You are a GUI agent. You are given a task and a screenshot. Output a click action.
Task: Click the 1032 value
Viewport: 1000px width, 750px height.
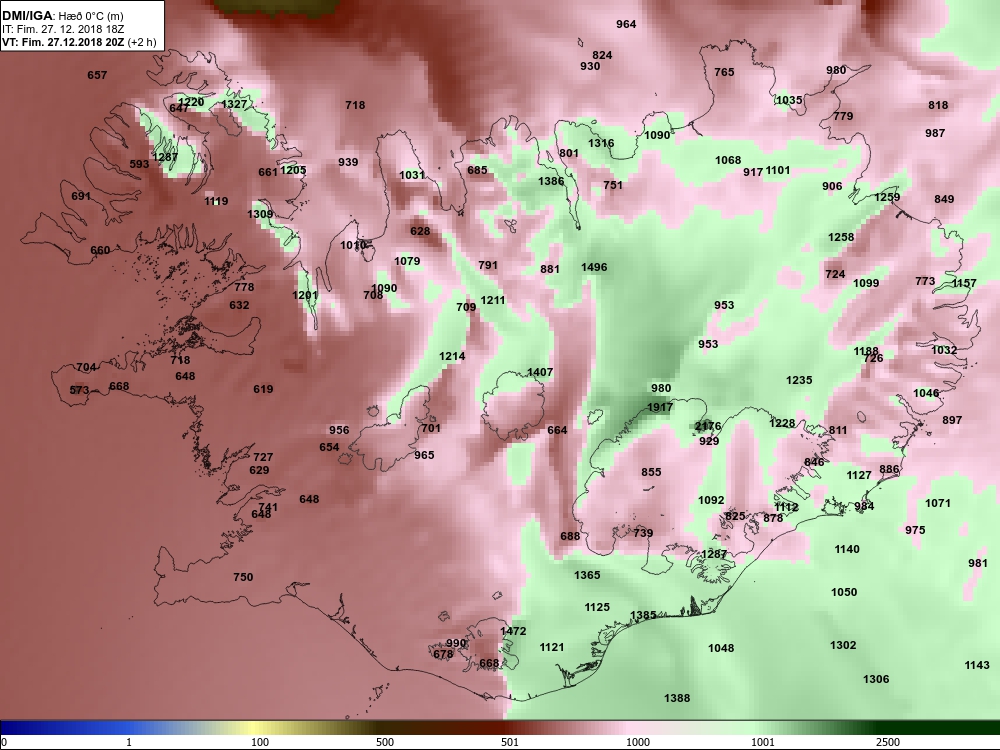(944, 350)
